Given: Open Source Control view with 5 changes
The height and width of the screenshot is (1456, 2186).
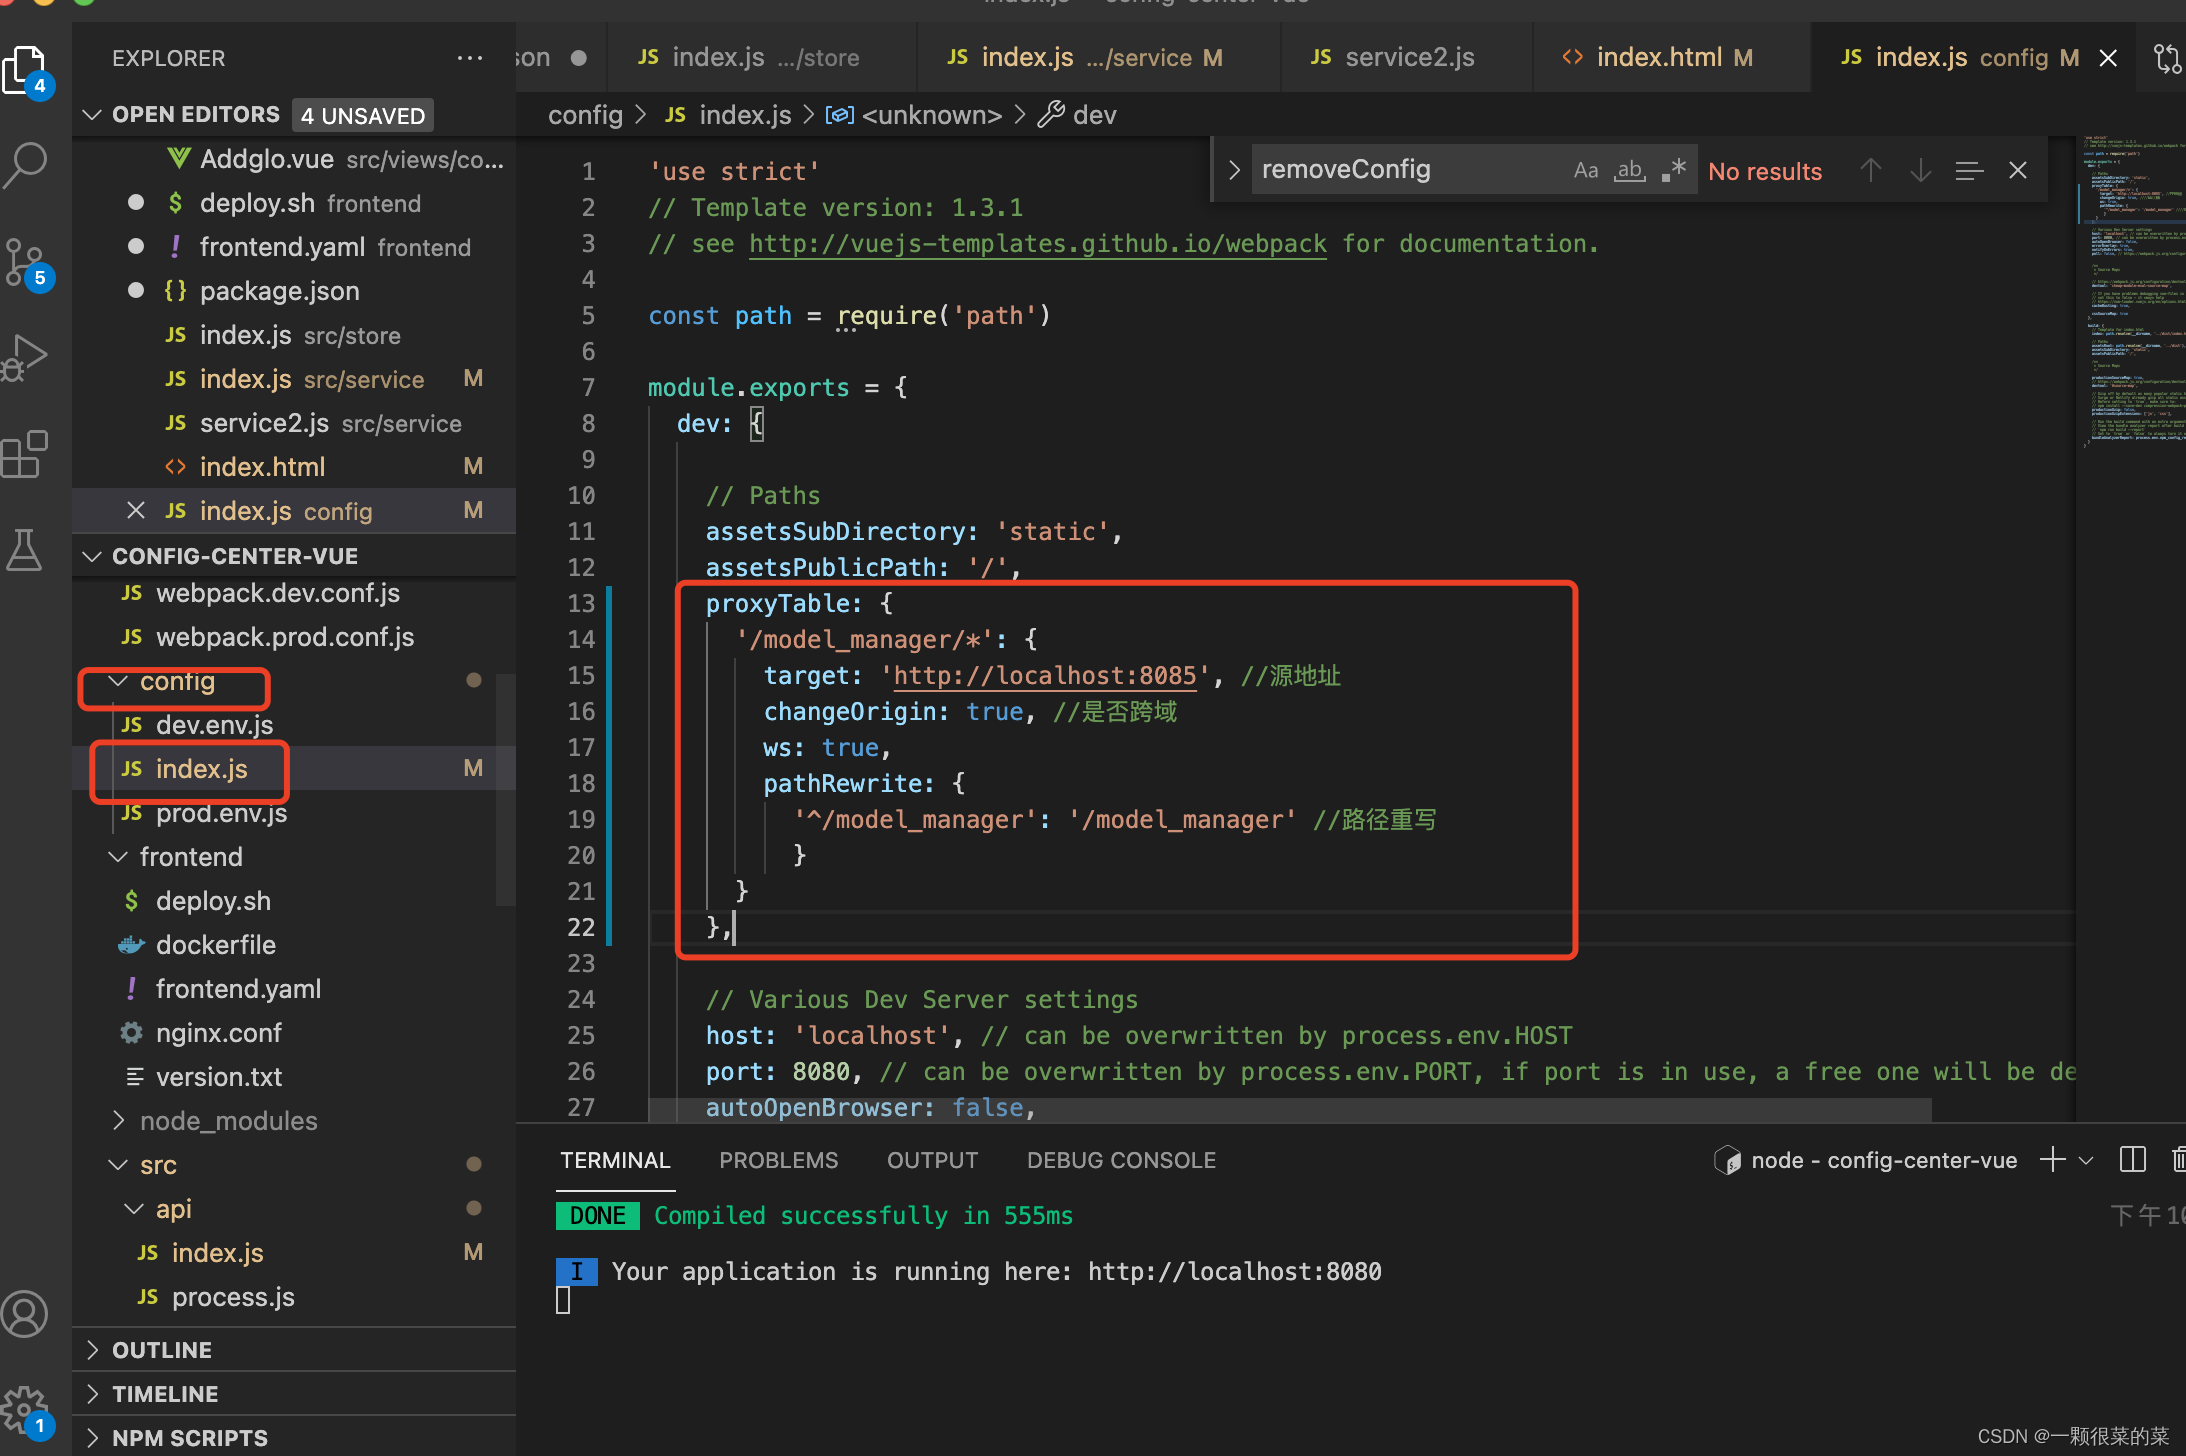Looking at the screenshot, I should (26, 263).
